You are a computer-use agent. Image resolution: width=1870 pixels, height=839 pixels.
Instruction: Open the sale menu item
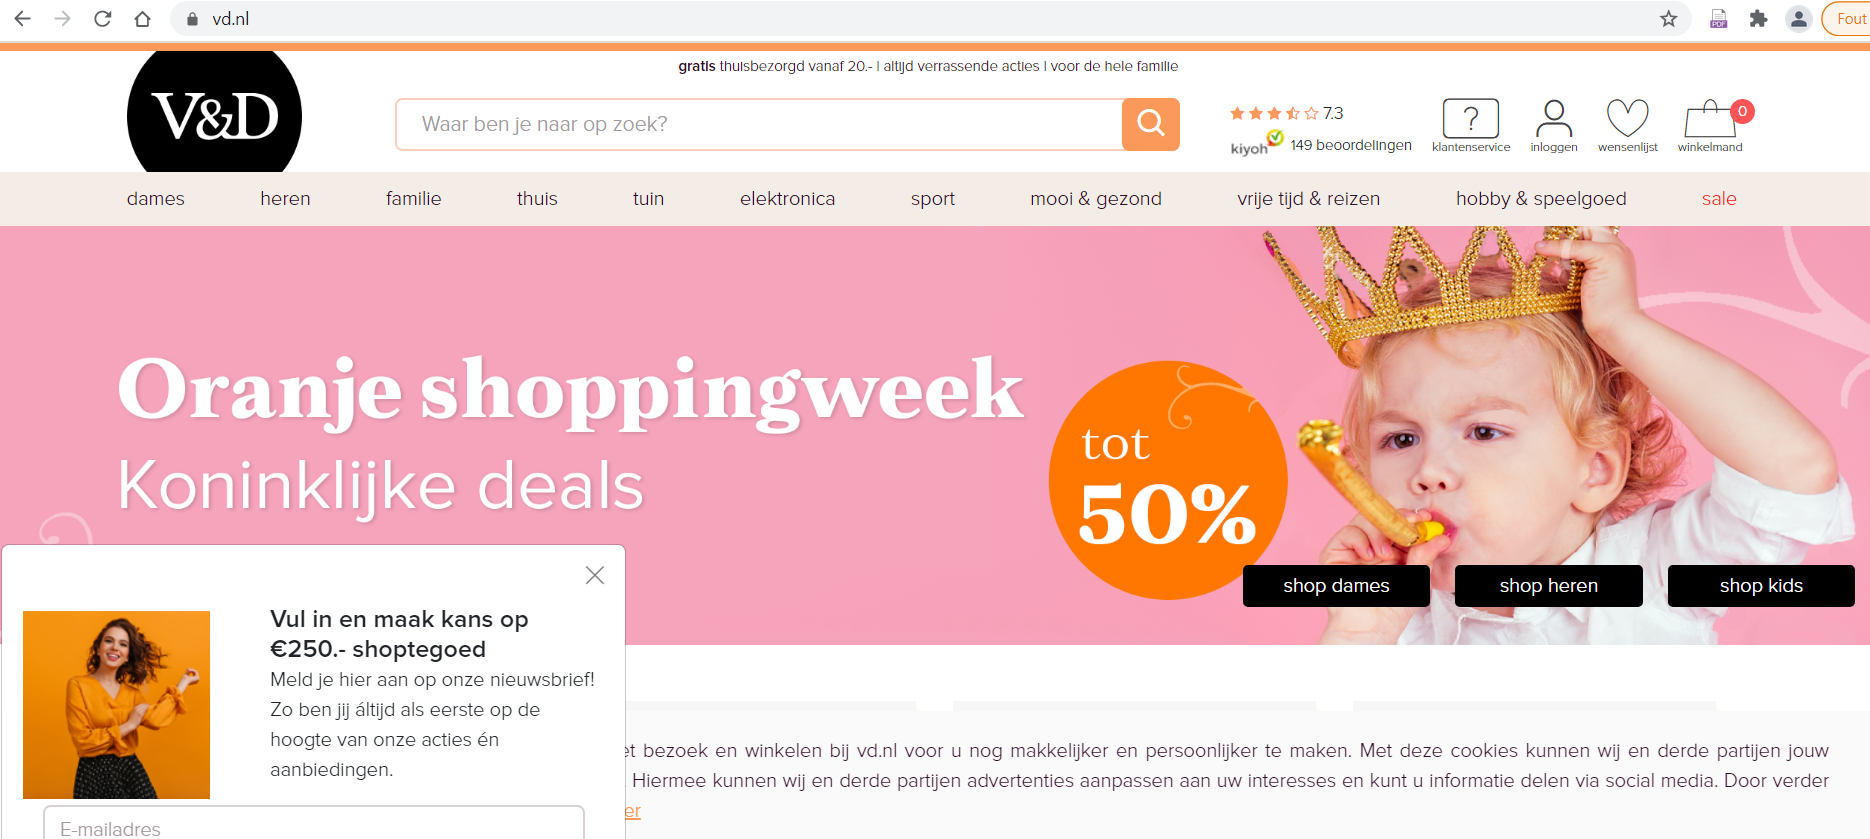pos(1719,199)
